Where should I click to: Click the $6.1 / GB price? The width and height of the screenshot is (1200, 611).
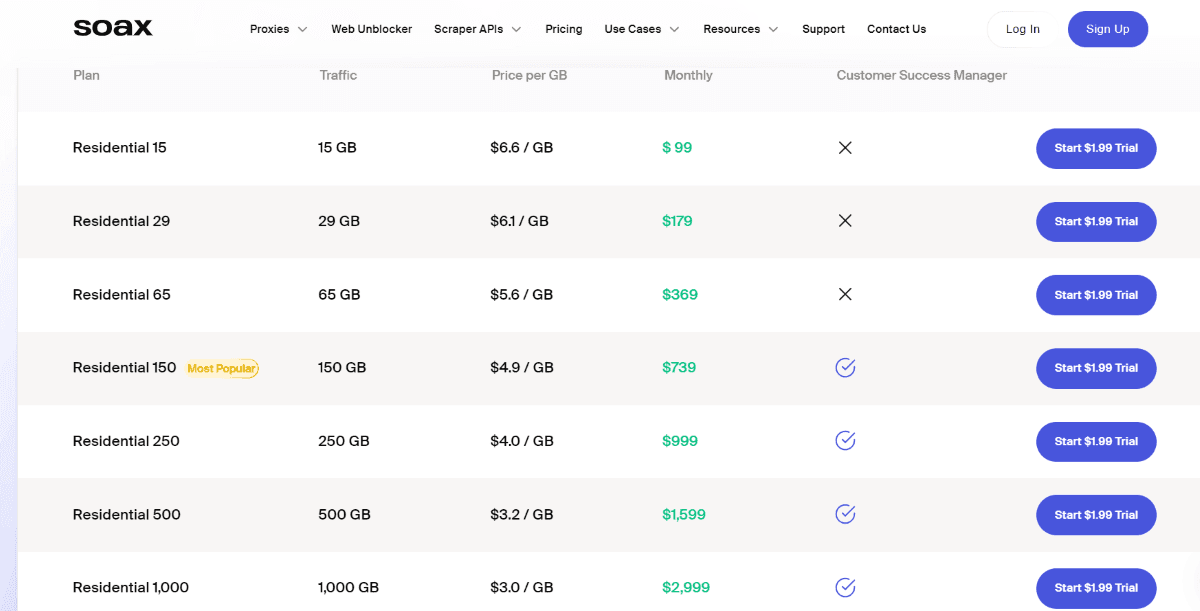click(x=520, y=221)
